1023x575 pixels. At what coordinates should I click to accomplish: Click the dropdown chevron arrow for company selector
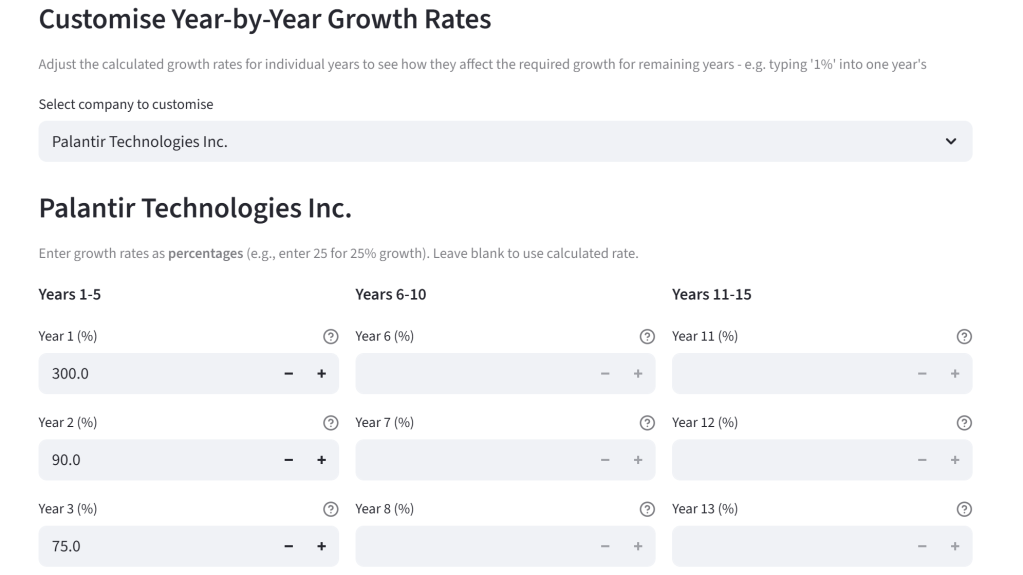(x=950, y=142)
